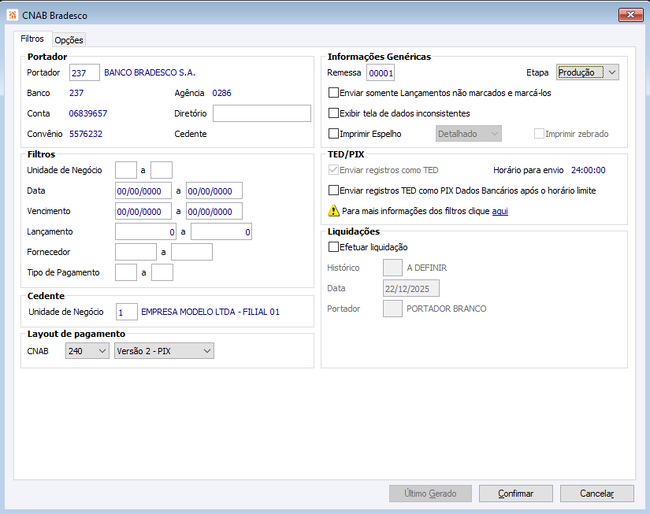Click the BANCO BRADESCO S.A. text
Screen dimensions: 650x514
[x=150, y=73]
